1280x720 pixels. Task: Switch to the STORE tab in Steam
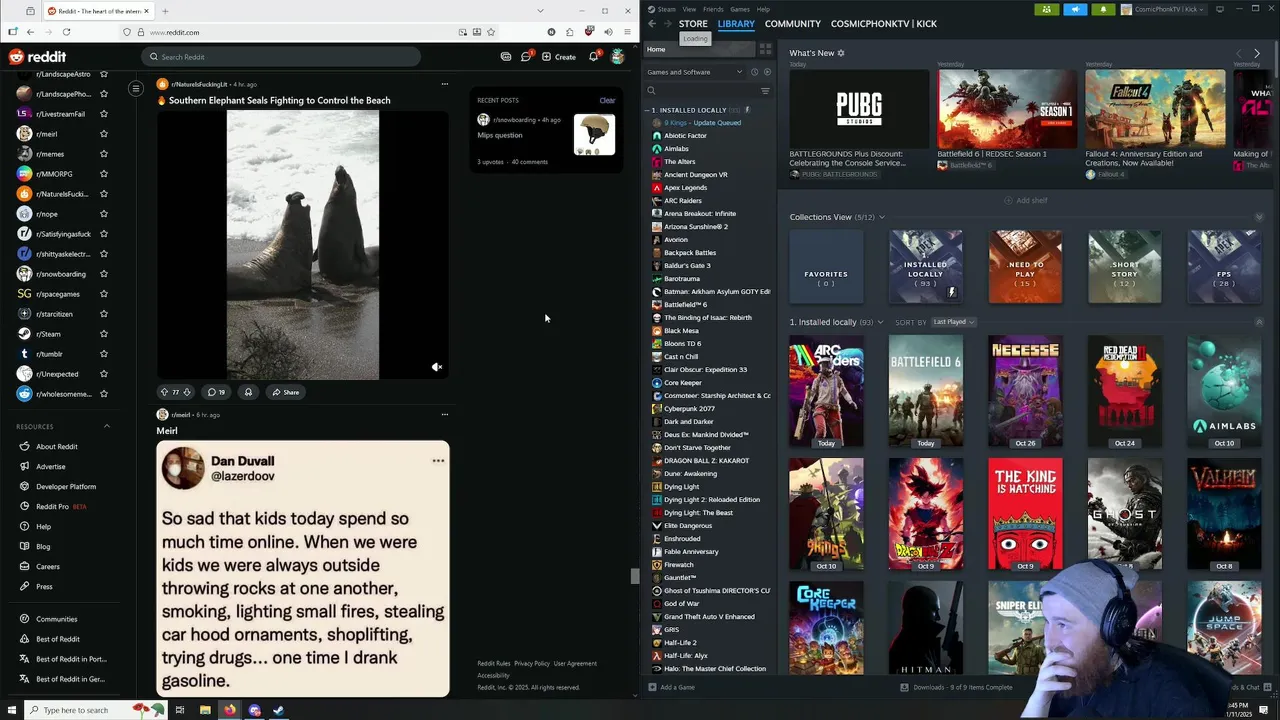point(693,24)
